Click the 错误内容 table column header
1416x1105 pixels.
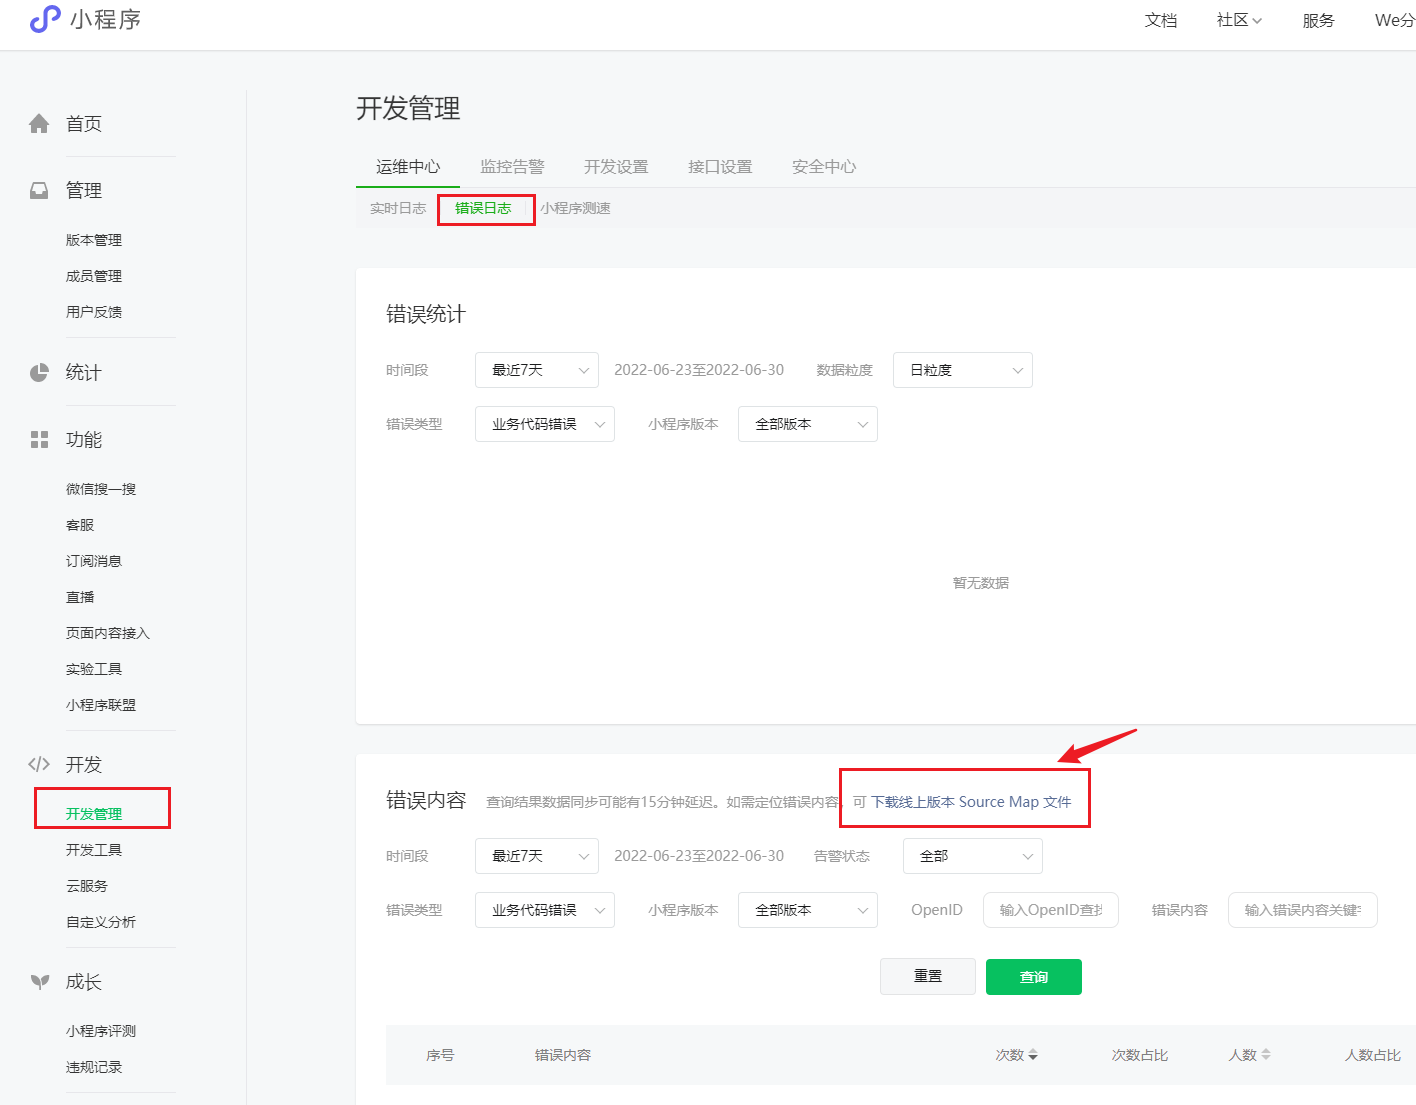point(563,1055)
